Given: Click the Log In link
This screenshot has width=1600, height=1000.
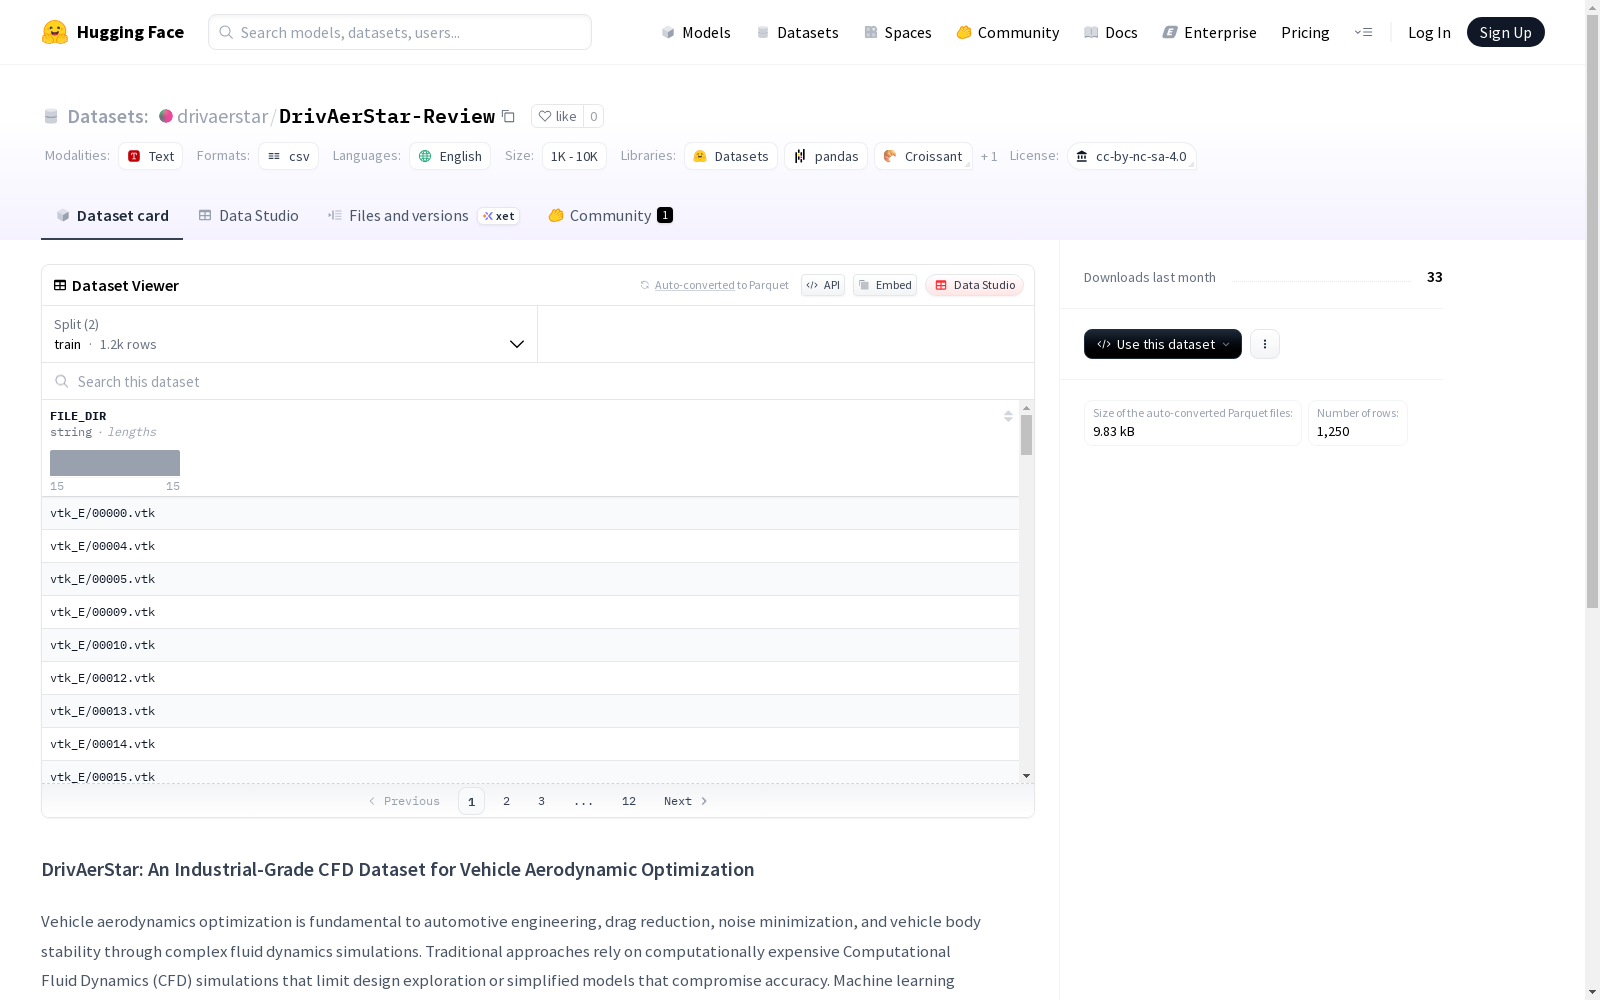Looking at the screenshot, I should point(1429,32).
